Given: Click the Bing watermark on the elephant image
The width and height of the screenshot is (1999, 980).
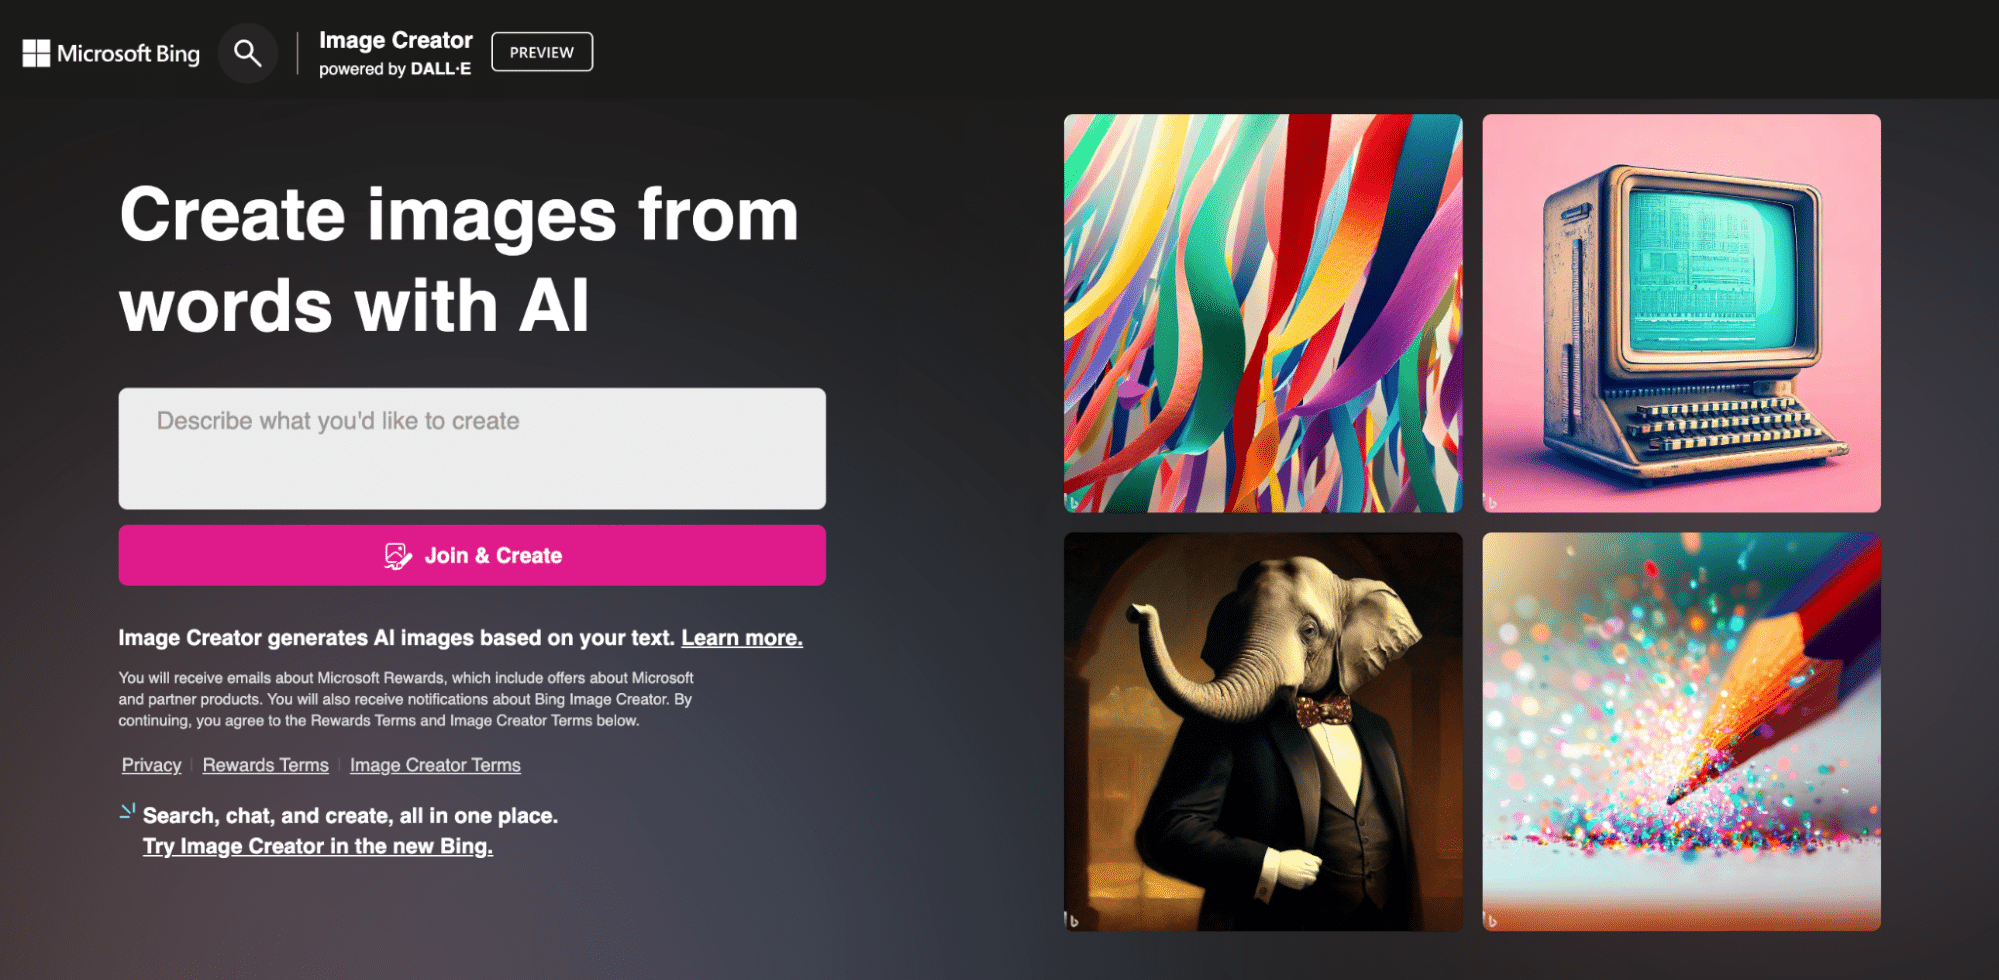Looking at the screenshot, I should point(1073,920).
